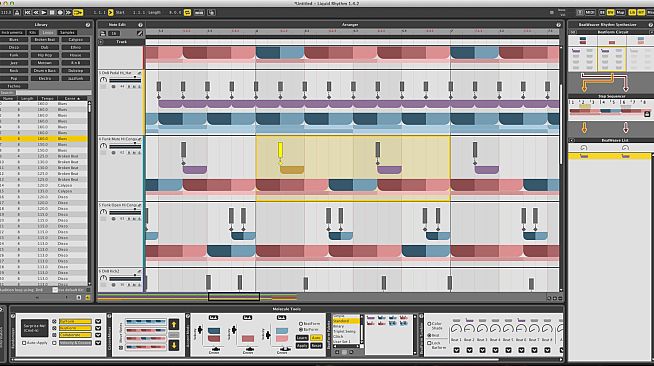Viewport: 654px width, 366px height.
Task: Click the play button in transport bar
Action: click(x=44, y=13)
